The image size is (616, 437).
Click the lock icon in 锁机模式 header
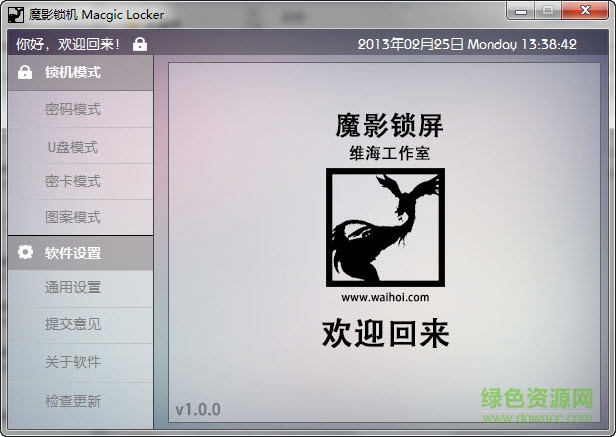pos(25,73)
